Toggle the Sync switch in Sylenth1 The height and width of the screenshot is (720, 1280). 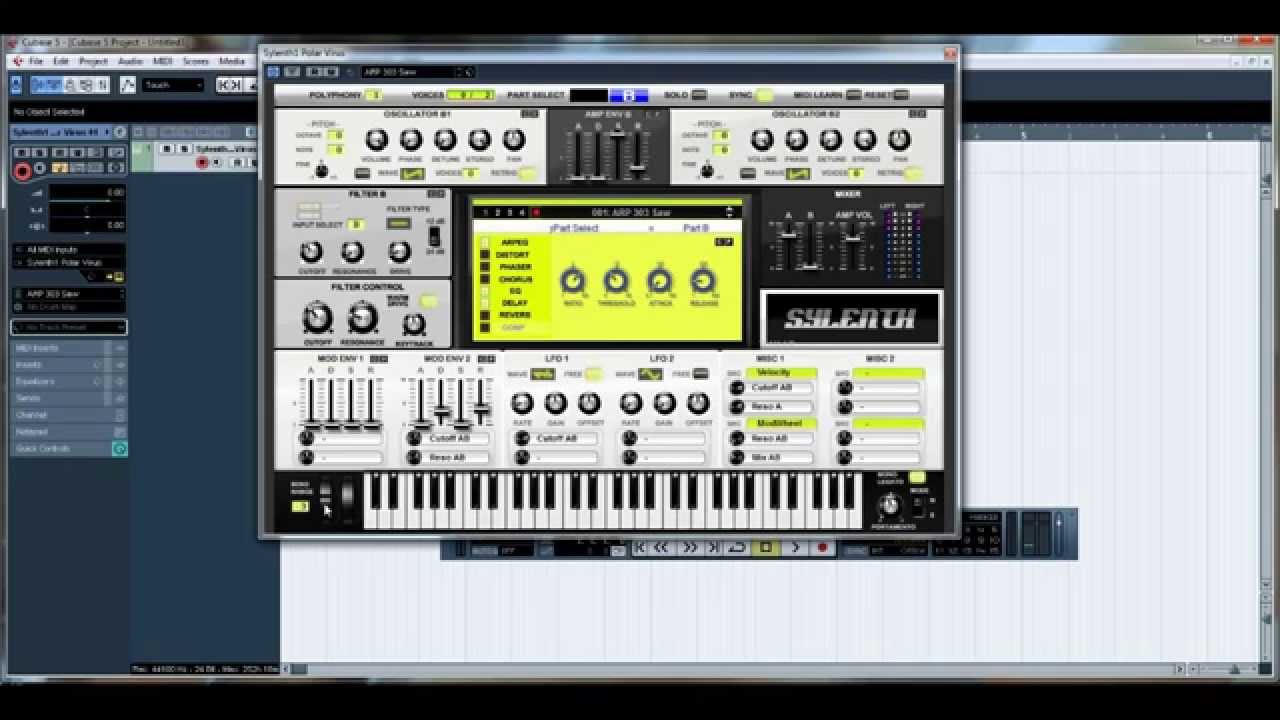coord(764,95)
